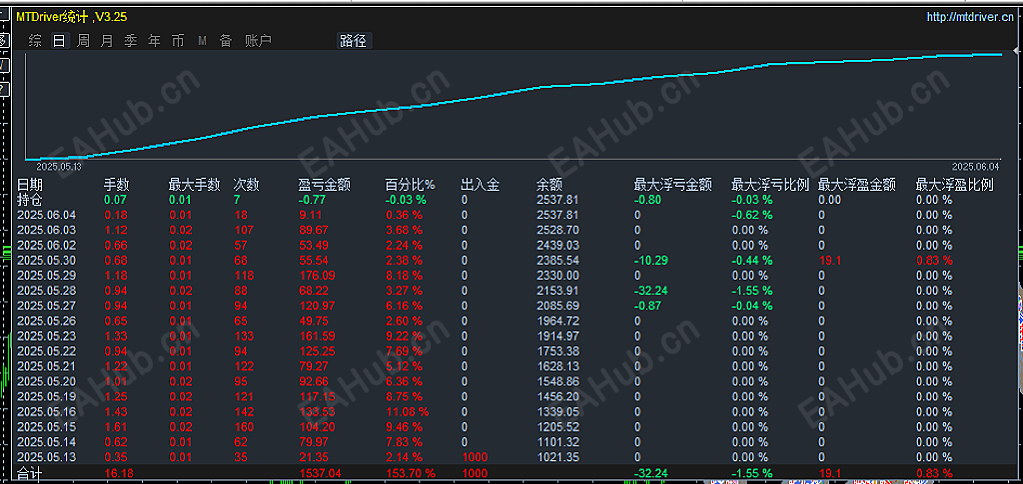The image size is (1023, 484).
Task: Click chart end date label 2025.06.04
Action: click(x=975, y=166)
